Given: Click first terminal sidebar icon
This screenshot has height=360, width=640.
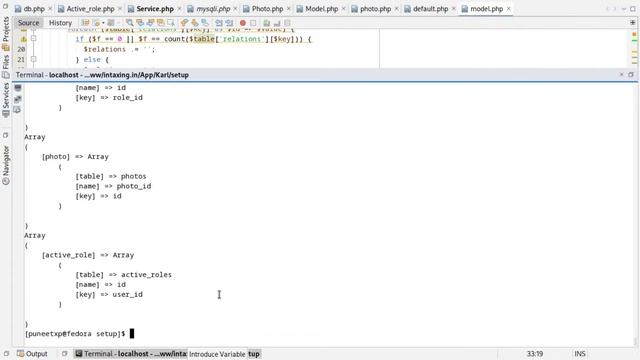Looking at the screenshot, I should coord(18,88).
